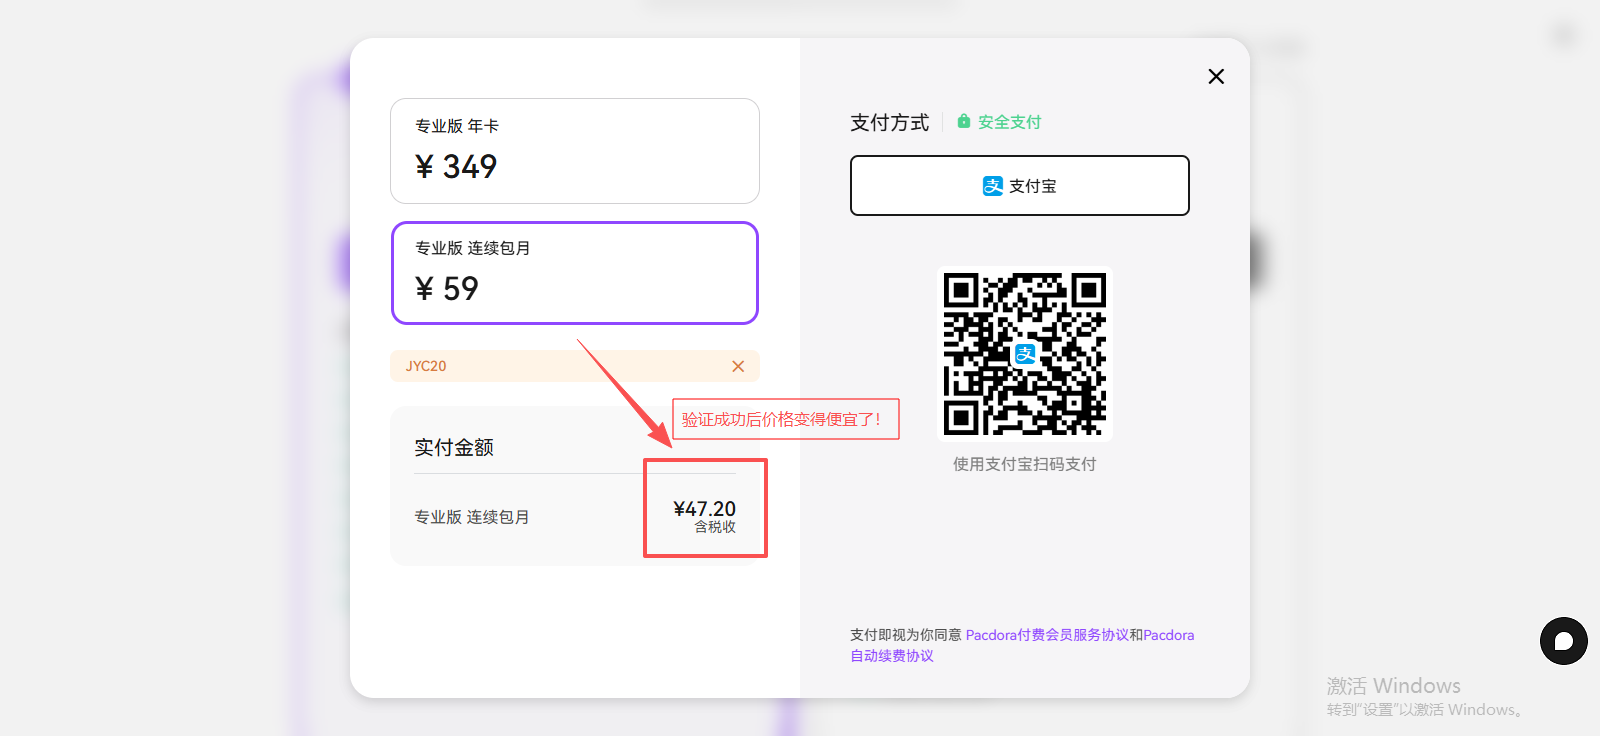Viewport: 1600px width, 736px height.
Task: Open Pacdora付费会员服务协议 link
Action: pos(1046,635)
